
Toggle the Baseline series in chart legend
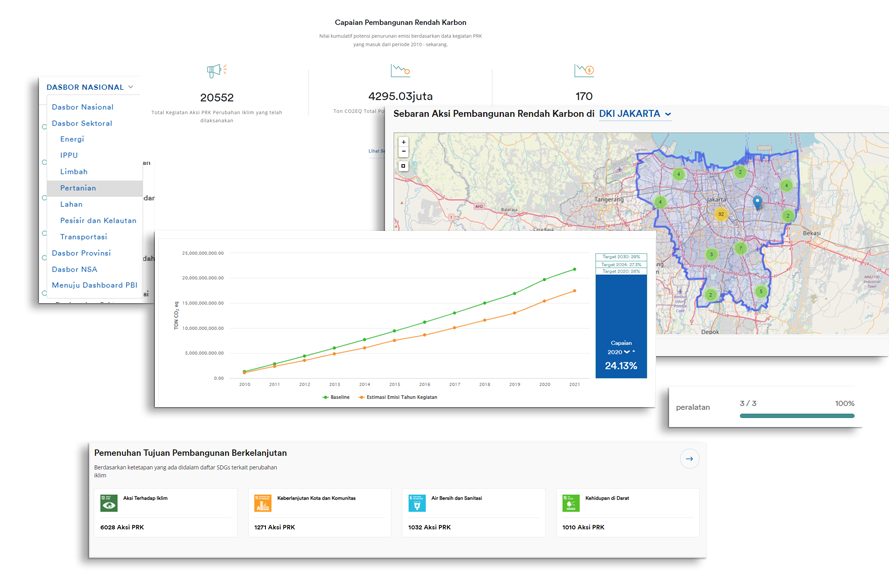coord(337,397)
